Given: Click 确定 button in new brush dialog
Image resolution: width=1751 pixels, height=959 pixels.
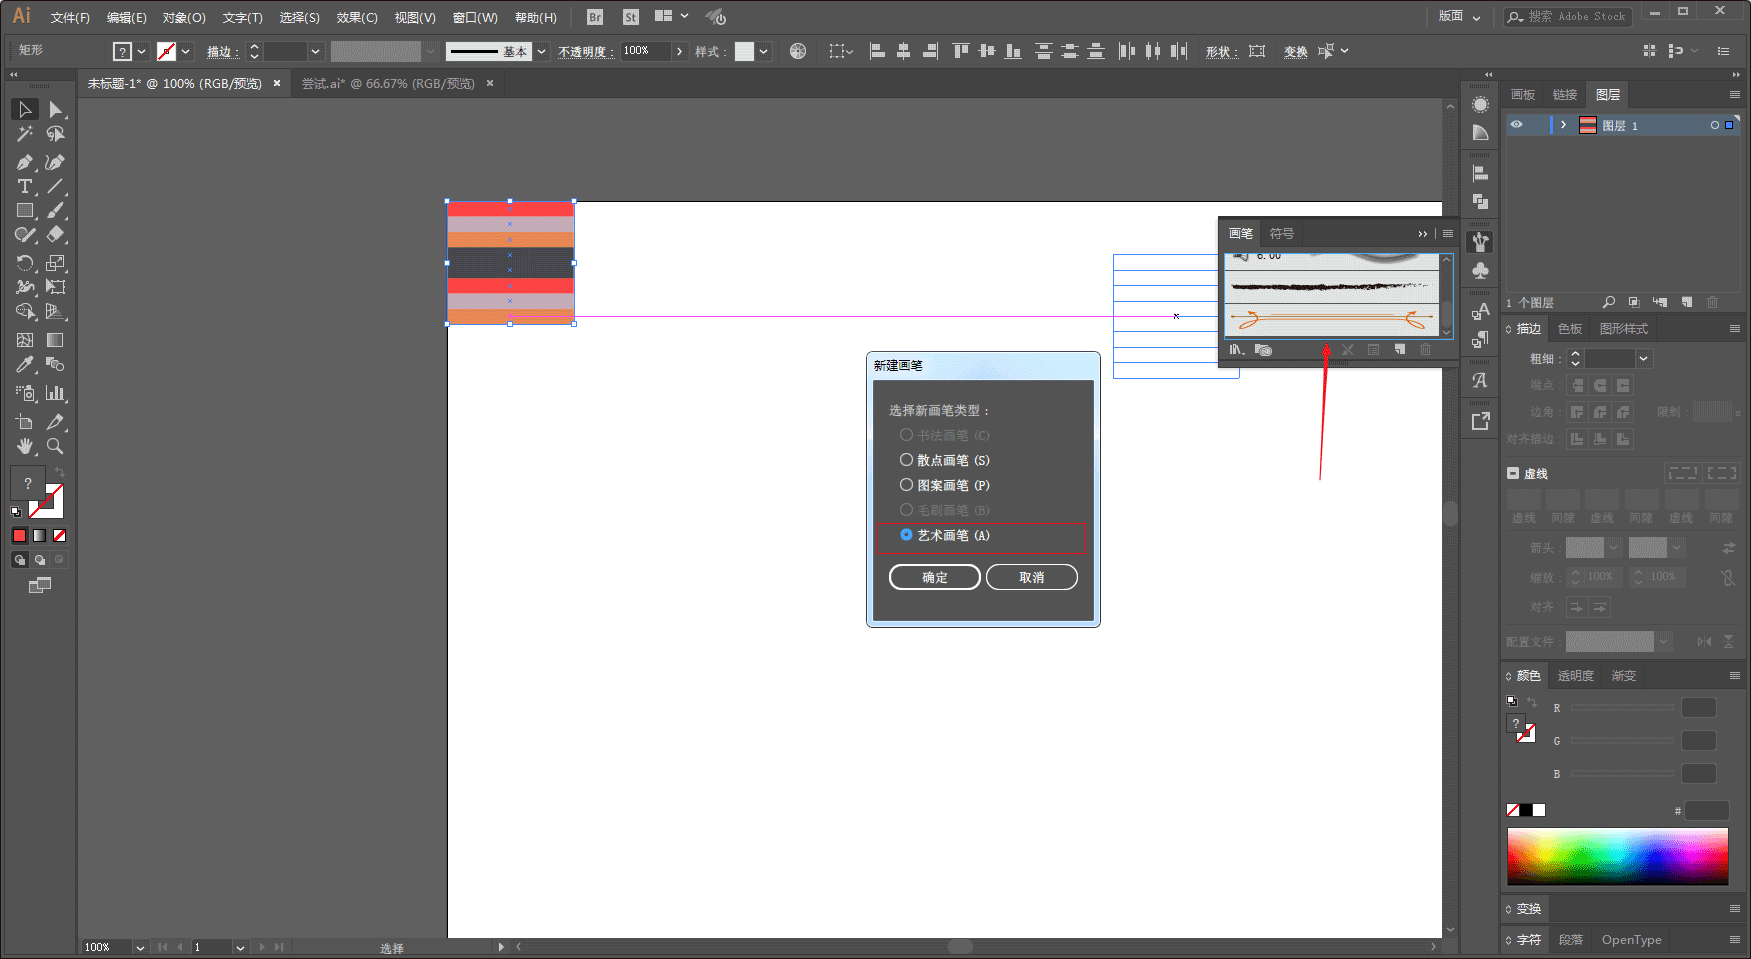Looking at the screenshot, I should coord(934,577).
